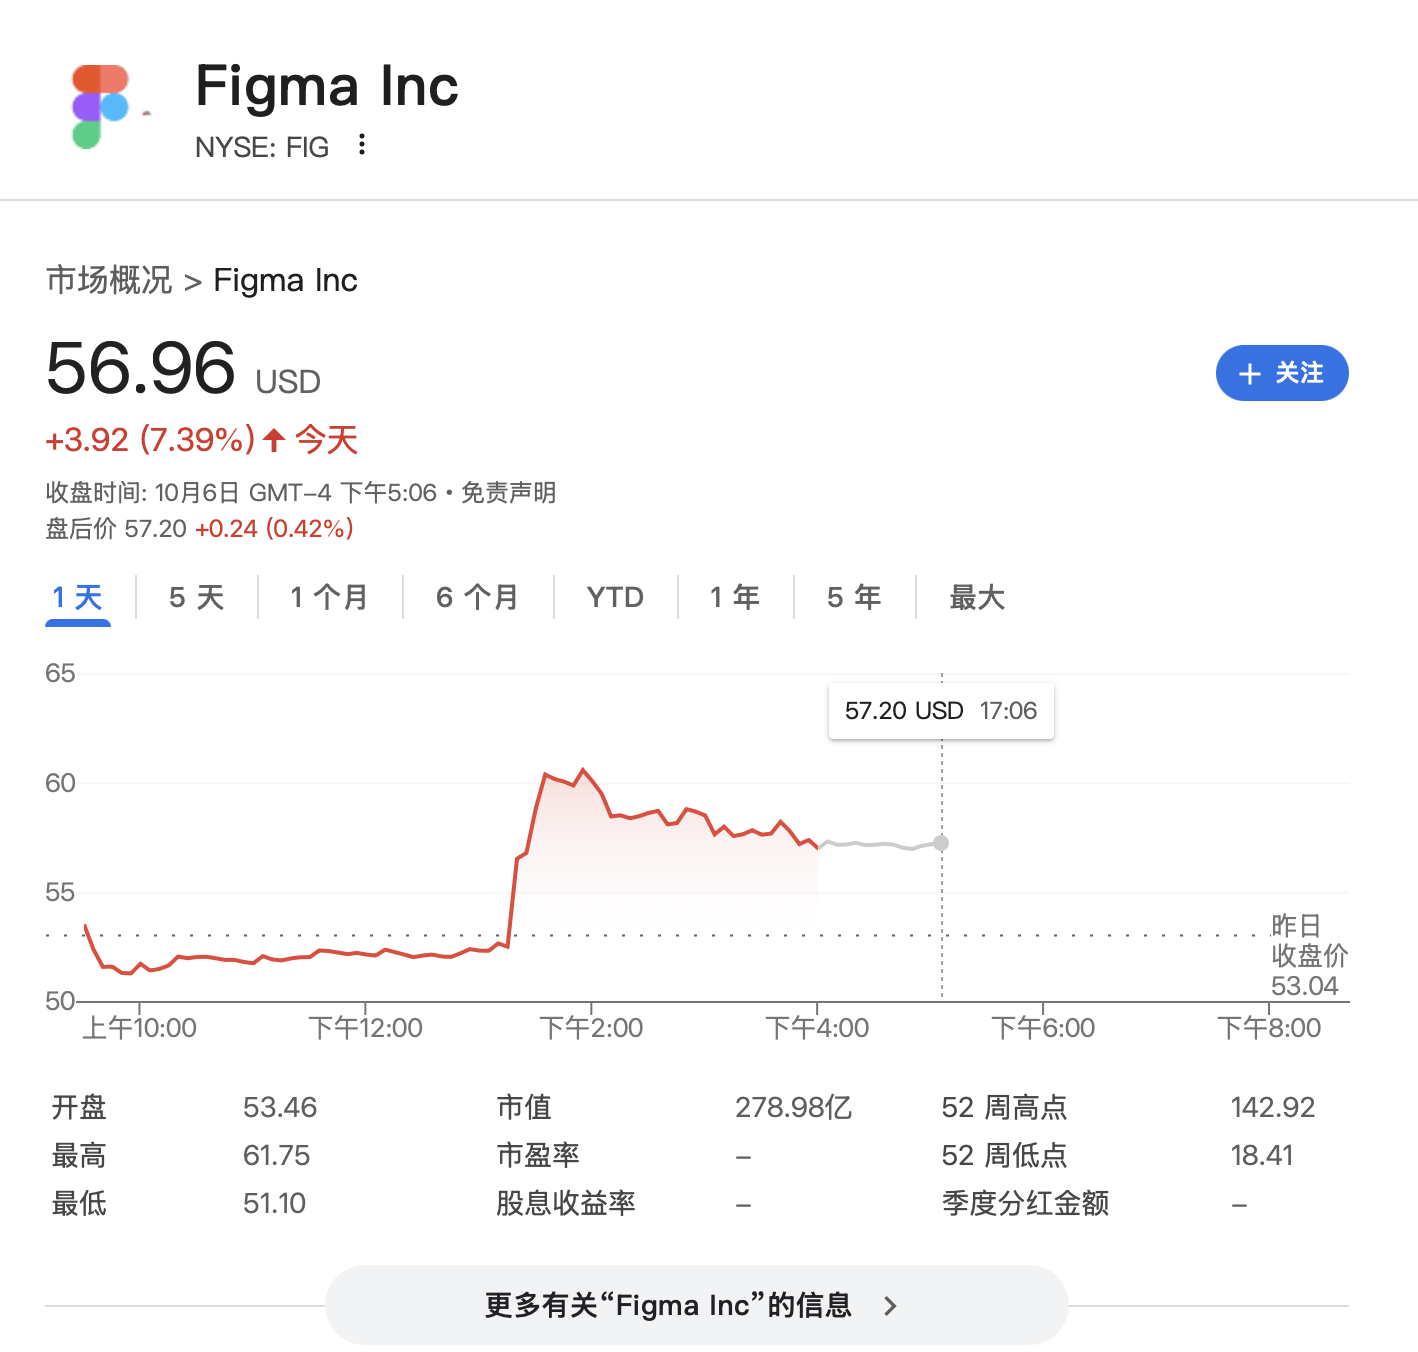Click the Figma Inc breadcrumb text

pyautogui.click(x=285, y=280)
